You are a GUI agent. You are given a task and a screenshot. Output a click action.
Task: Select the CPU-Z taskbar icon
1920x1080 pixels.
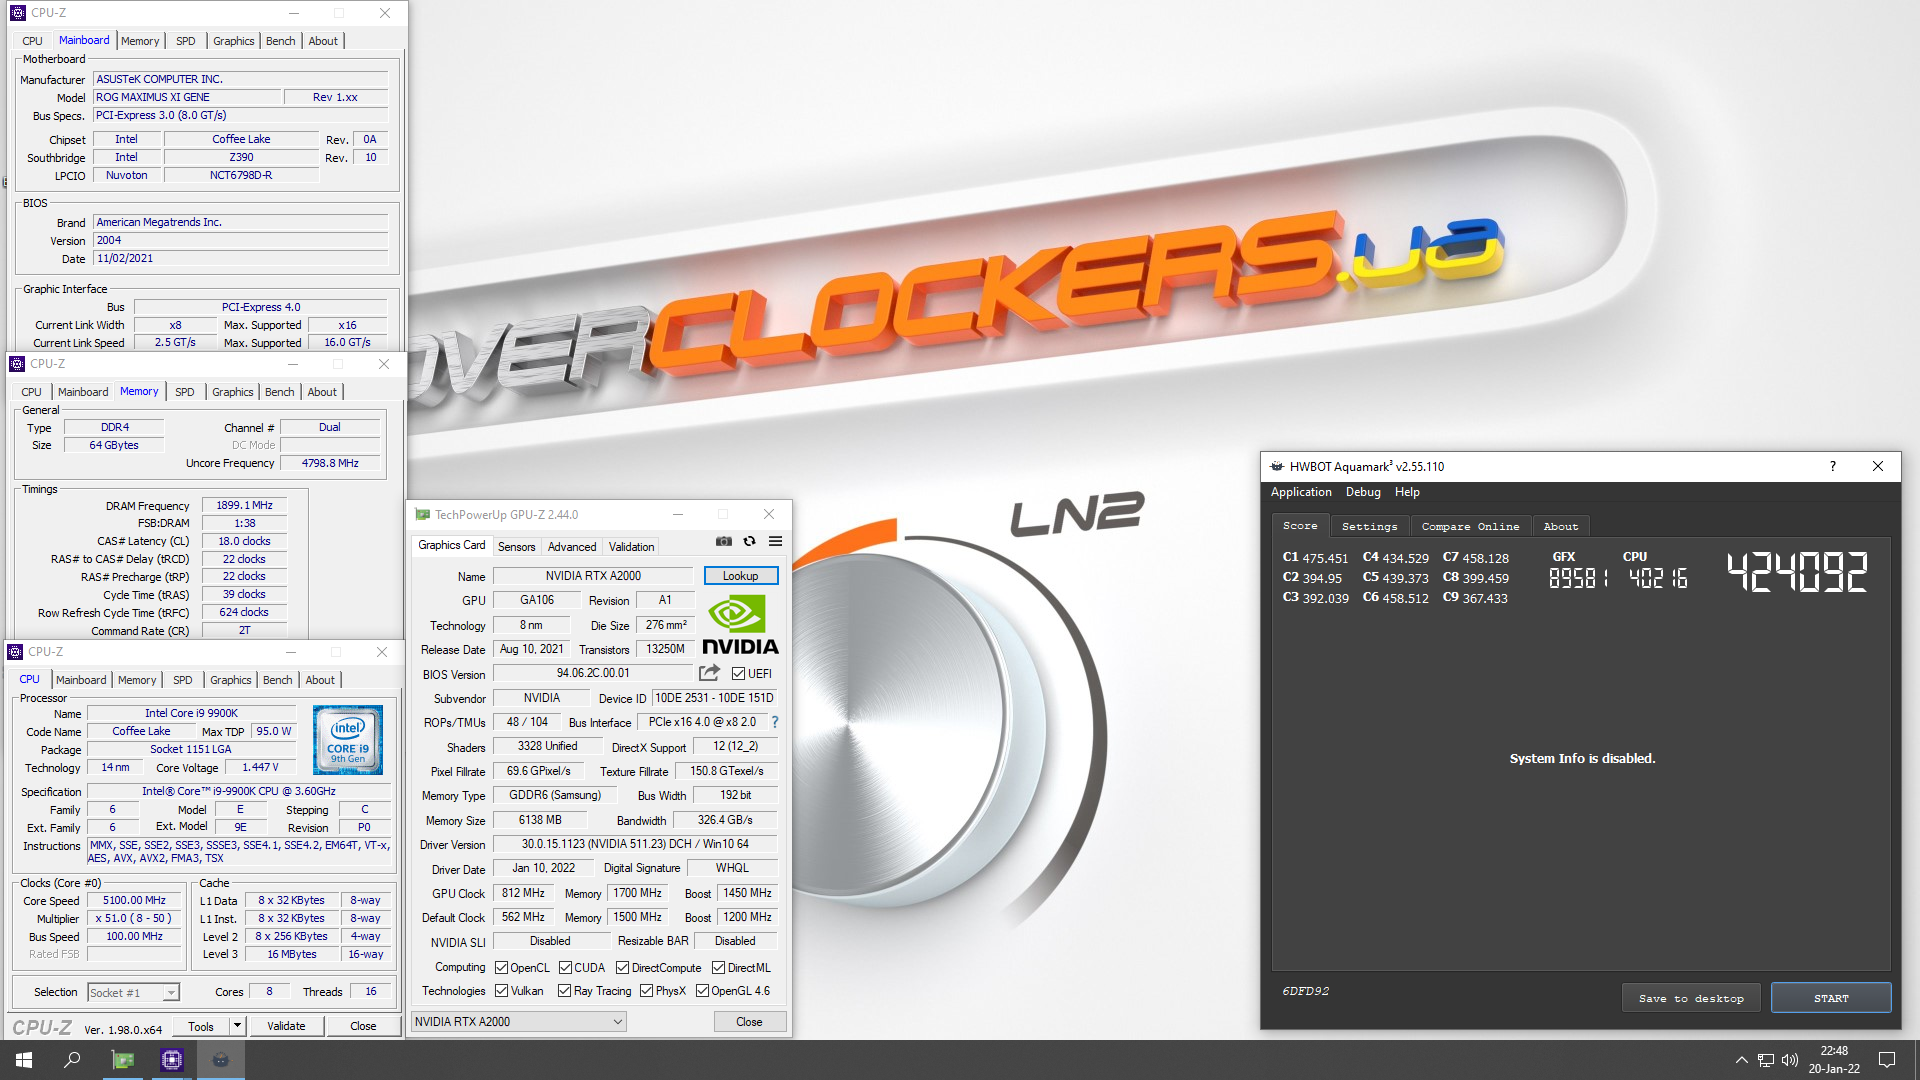pos(172,1060)
